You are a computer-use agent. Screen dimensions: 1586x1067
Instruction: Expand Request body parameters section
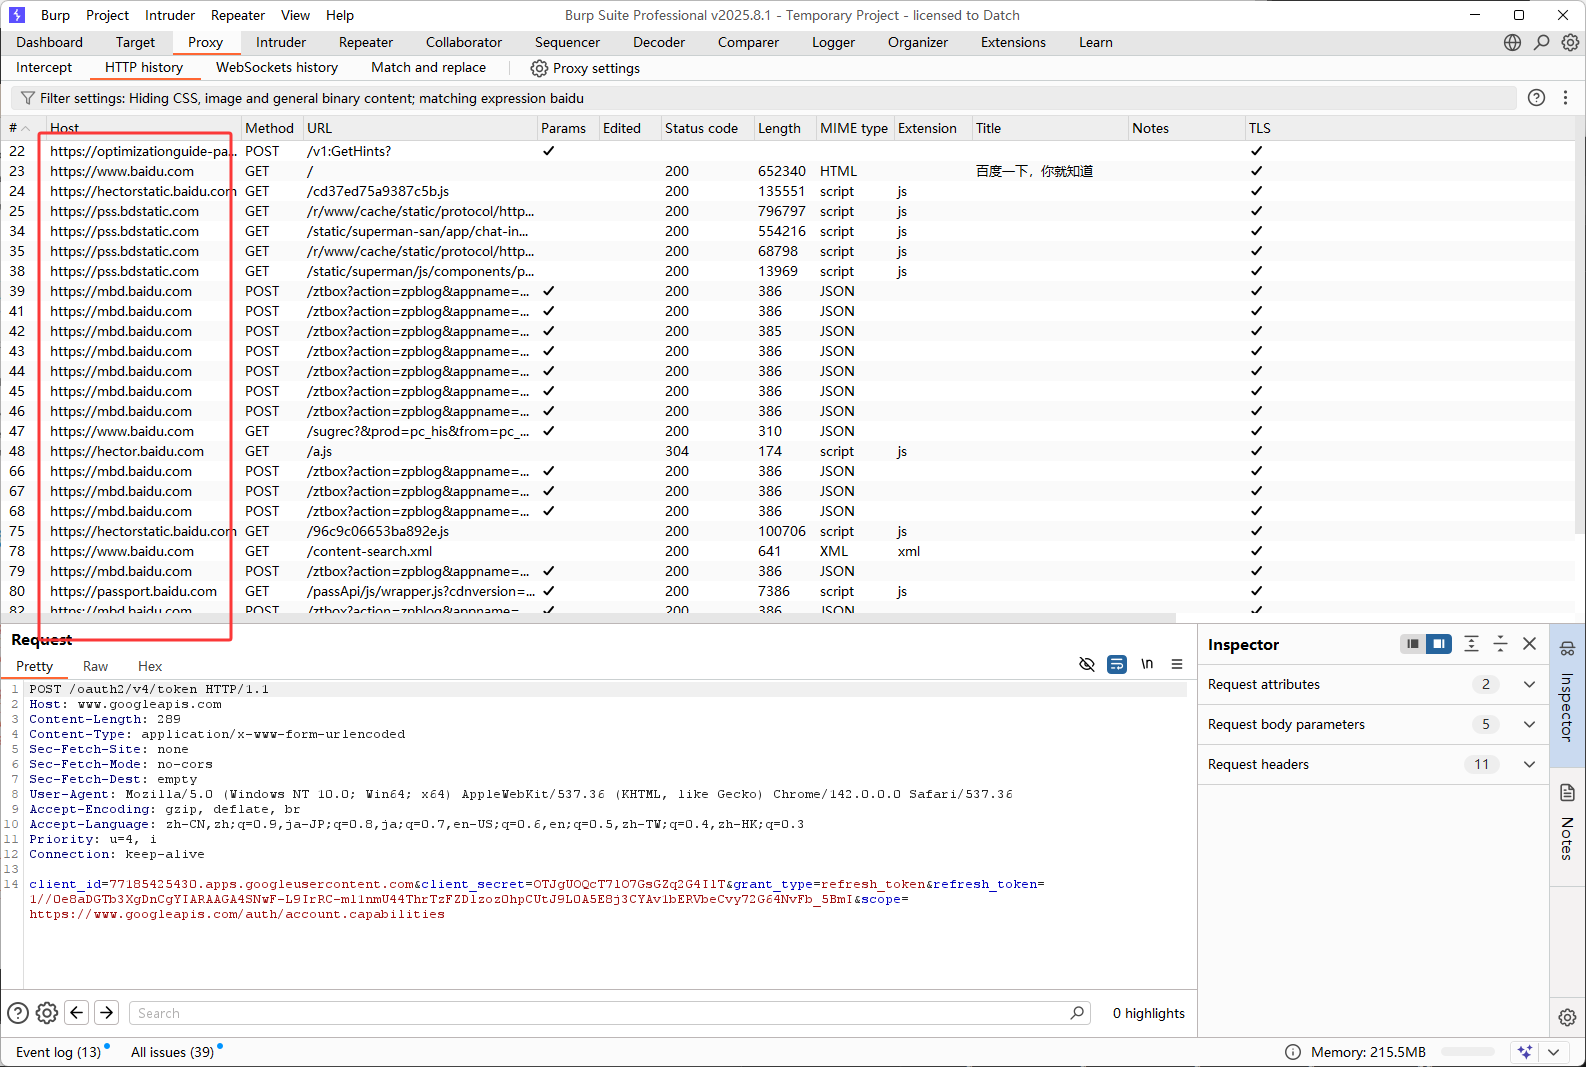(x=1529, y=724)
